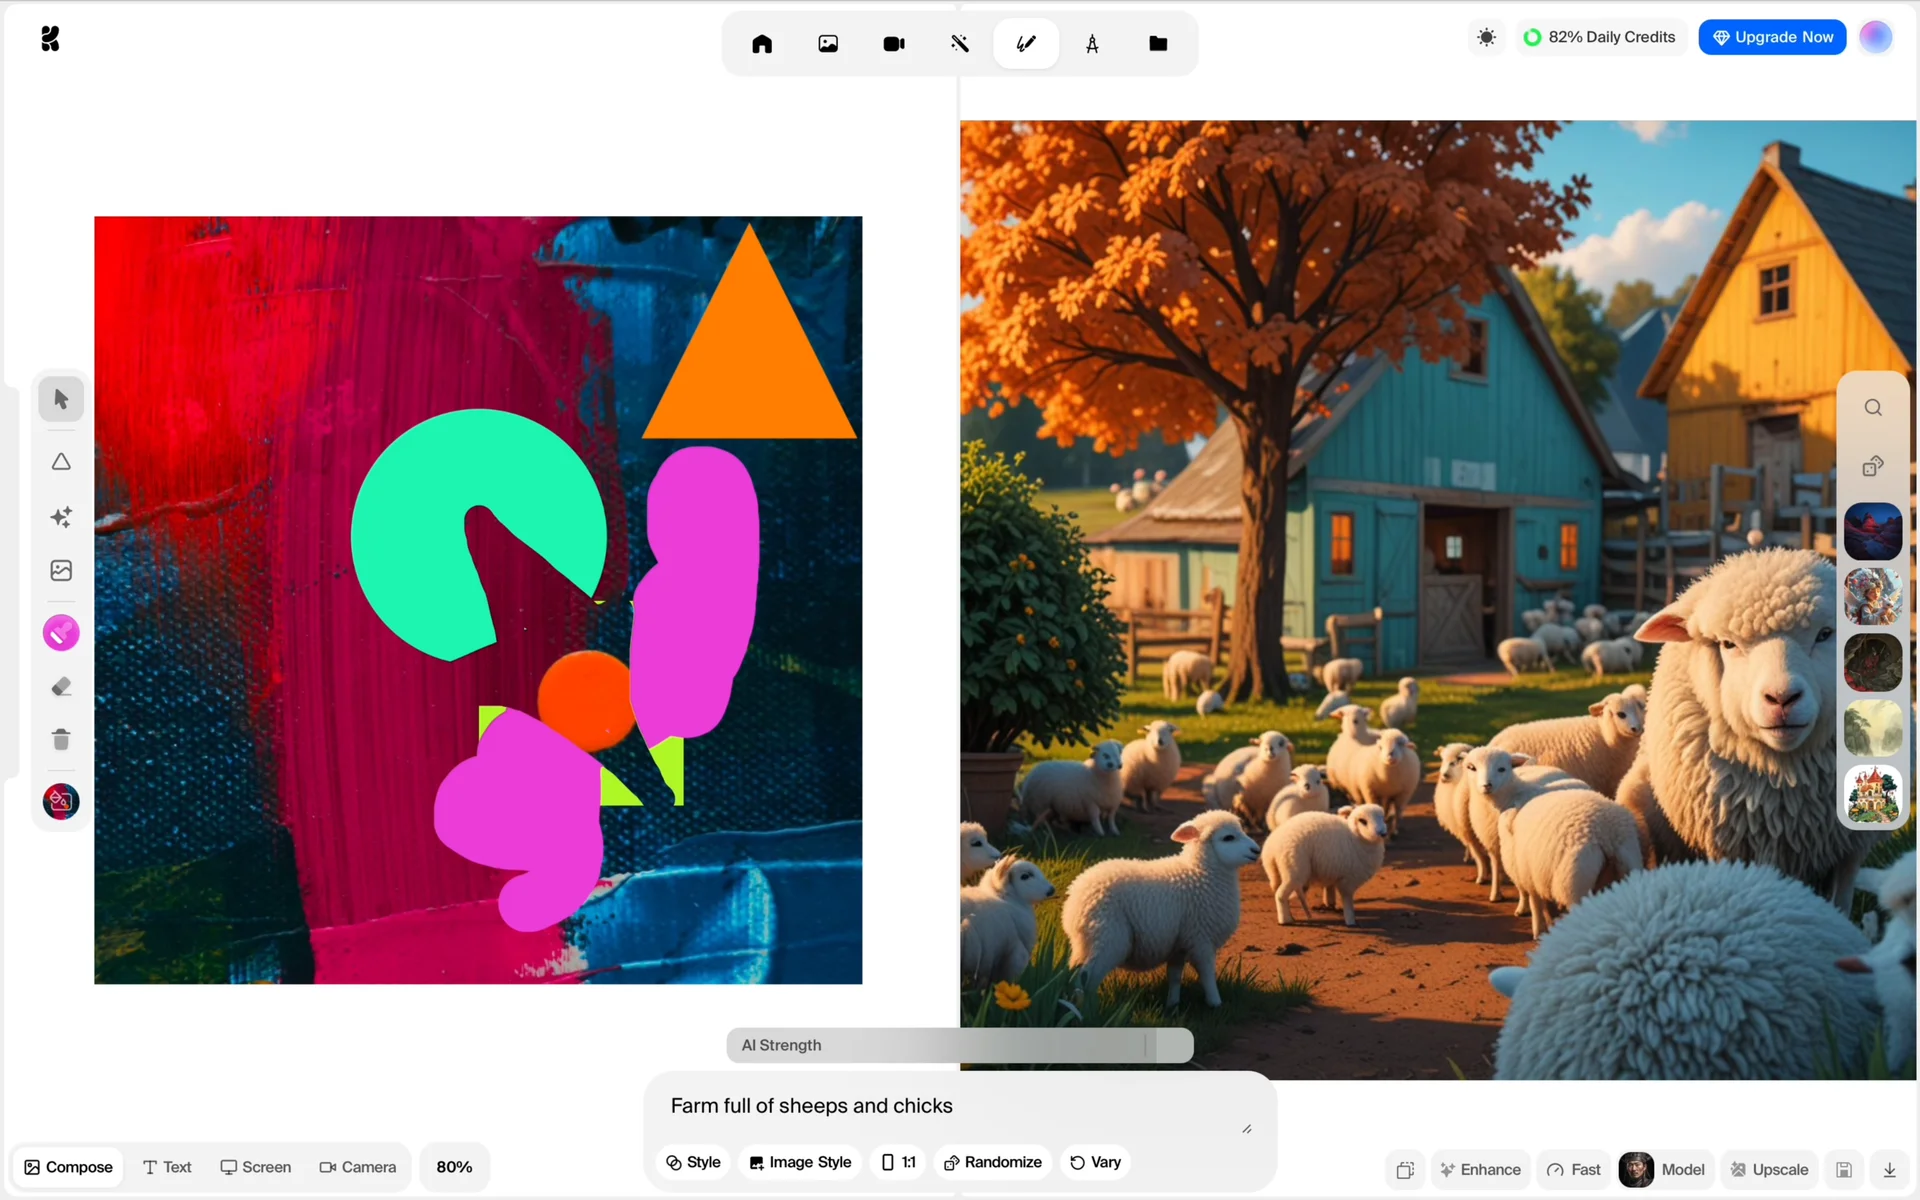This screenshot has height=1200, width=1920.
Task: Switch to the Text tab
Action: tap(167, 1167)
